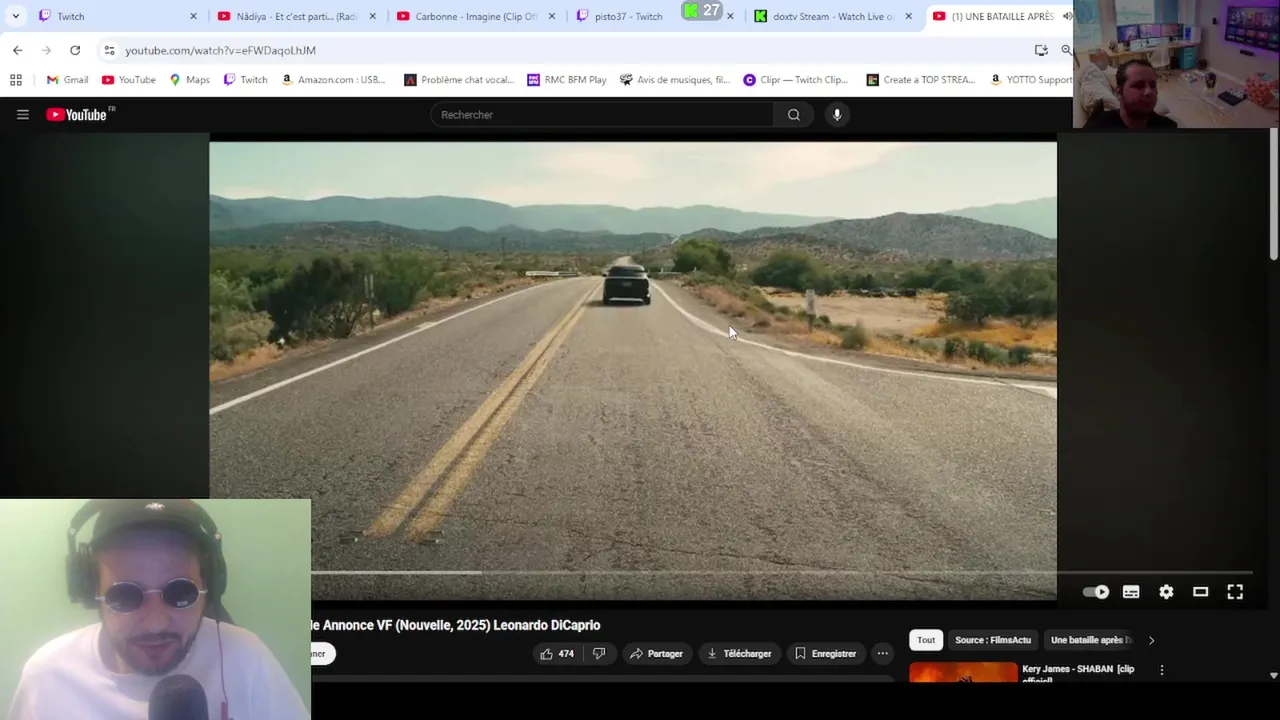Open the Amazon.com bookmark
Image resolution: width=1280 pixels, height=720 pixels.
tap(332, 80)
